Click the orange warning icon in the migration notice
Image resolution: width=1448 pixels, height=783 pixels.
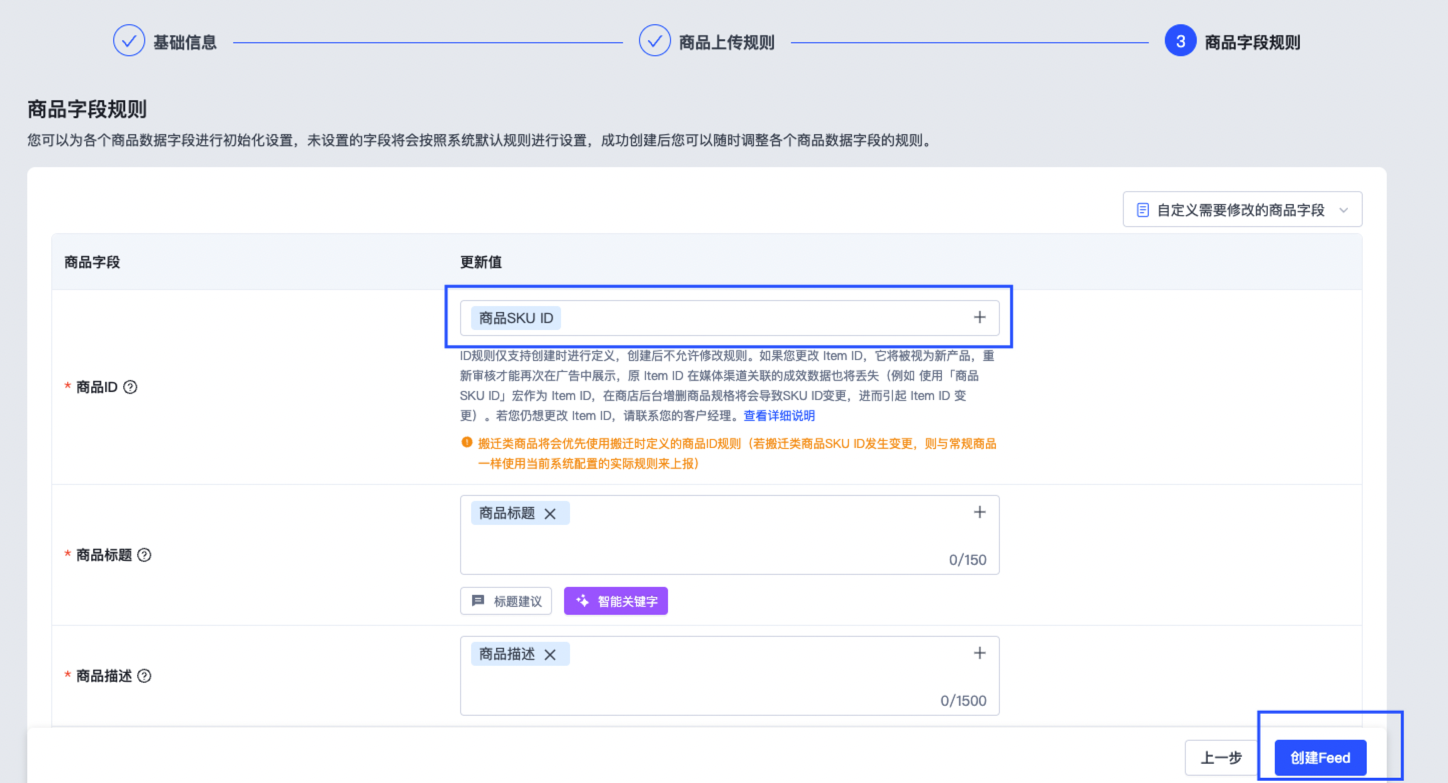tap(468, 443)
